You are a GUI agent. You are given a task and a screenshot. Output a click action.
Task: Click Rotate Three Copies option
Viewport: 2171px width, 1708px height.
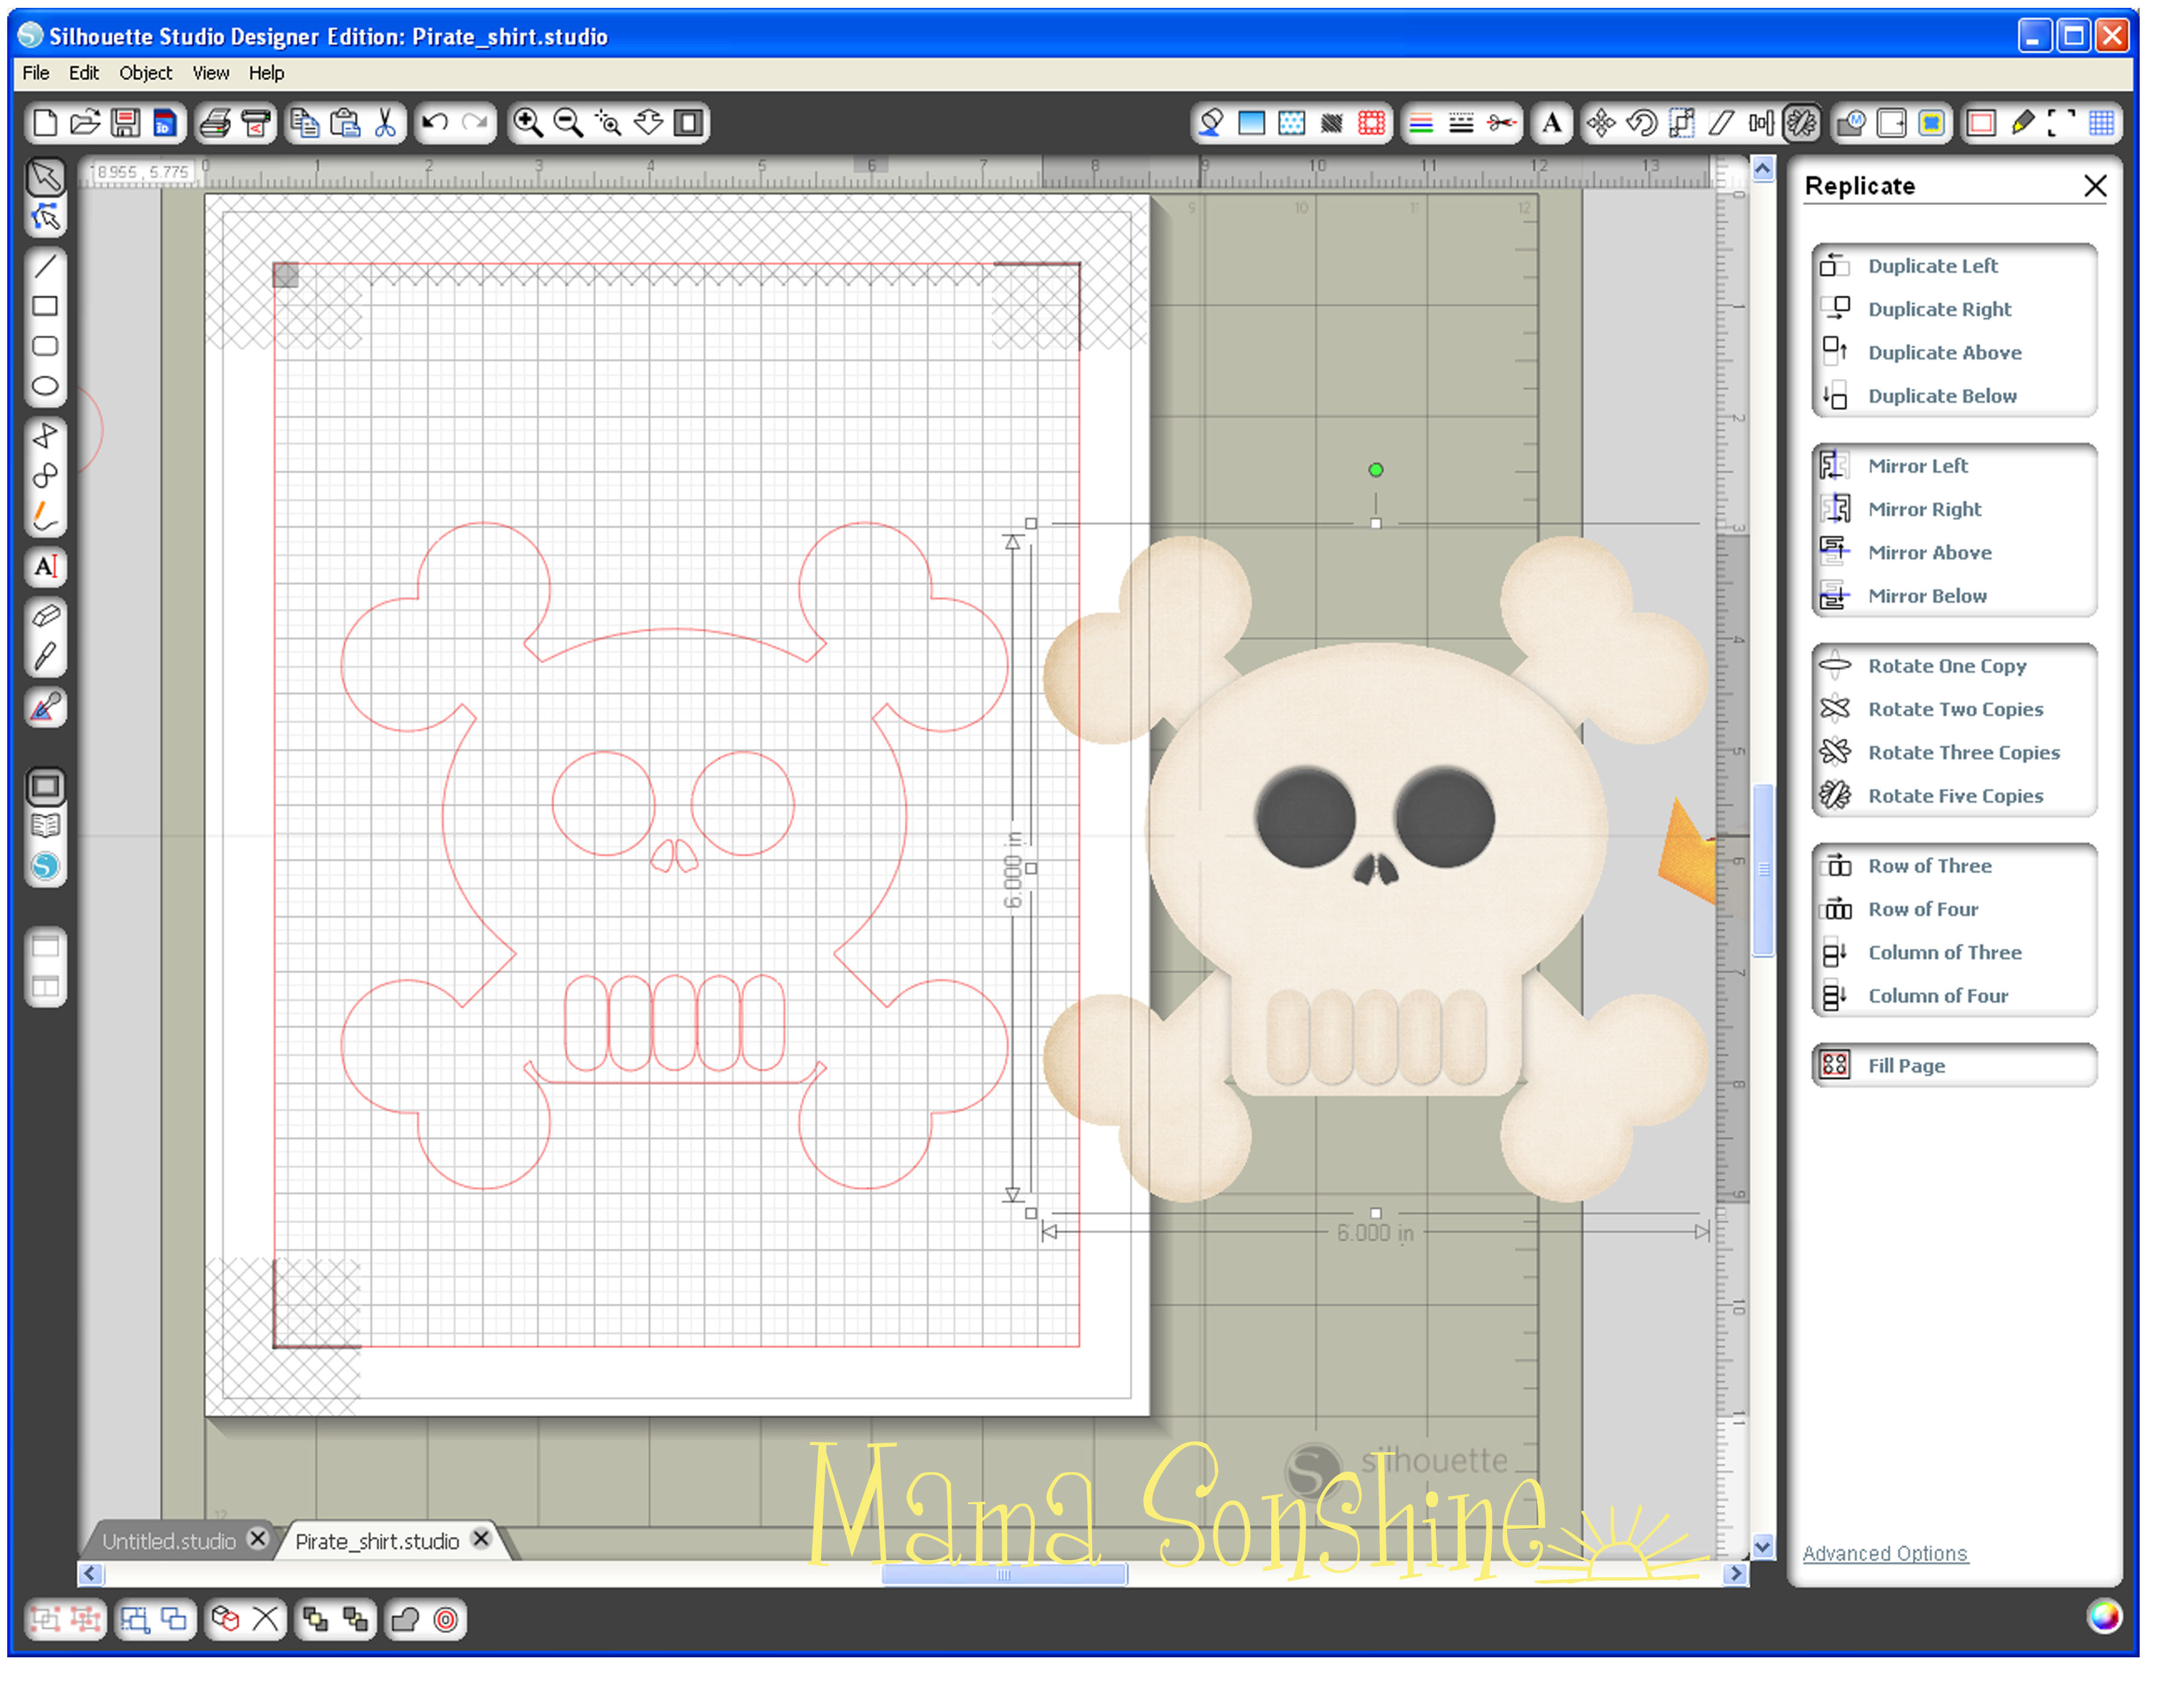[x=1962, y=752]
